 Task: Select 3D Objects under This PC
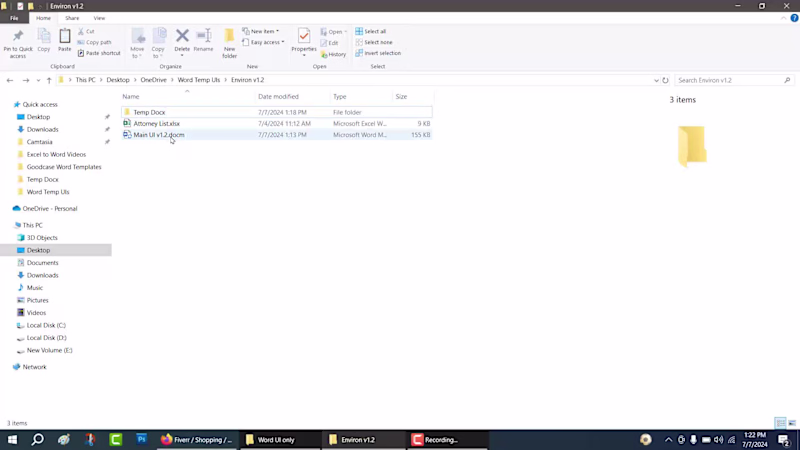42,238
